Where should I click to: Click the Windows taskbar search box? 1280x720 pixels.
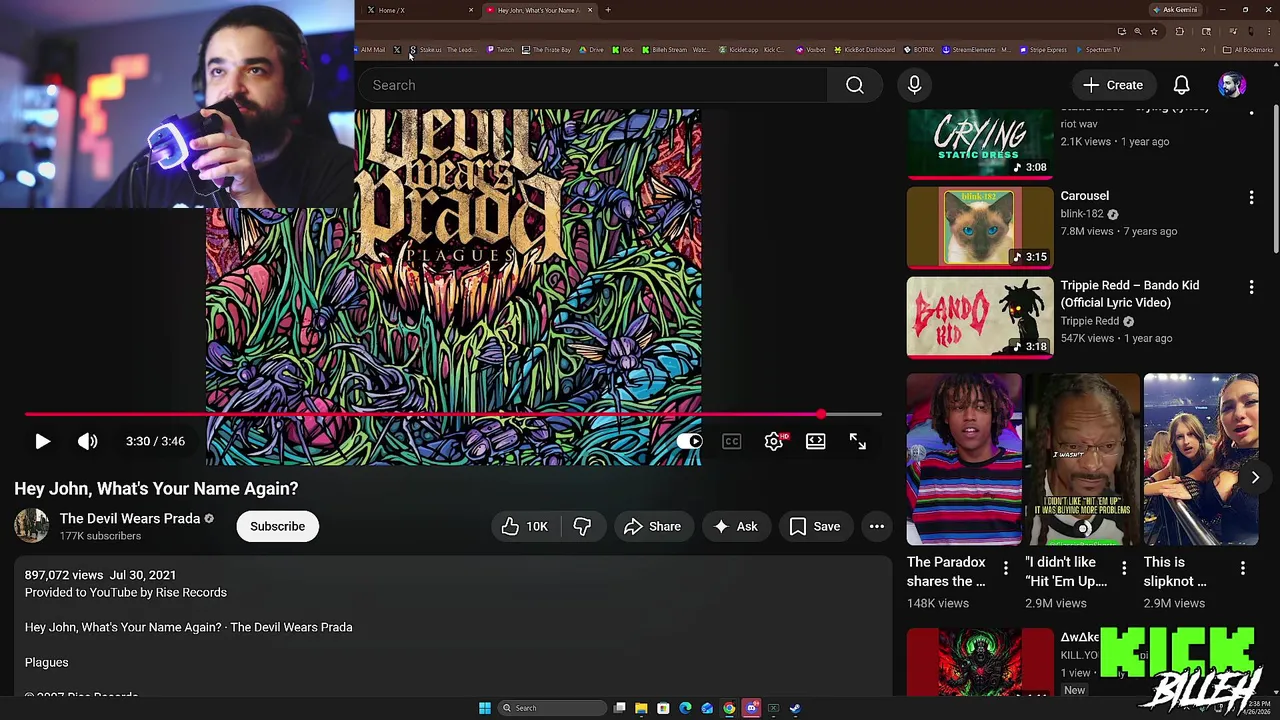point(553,708)
